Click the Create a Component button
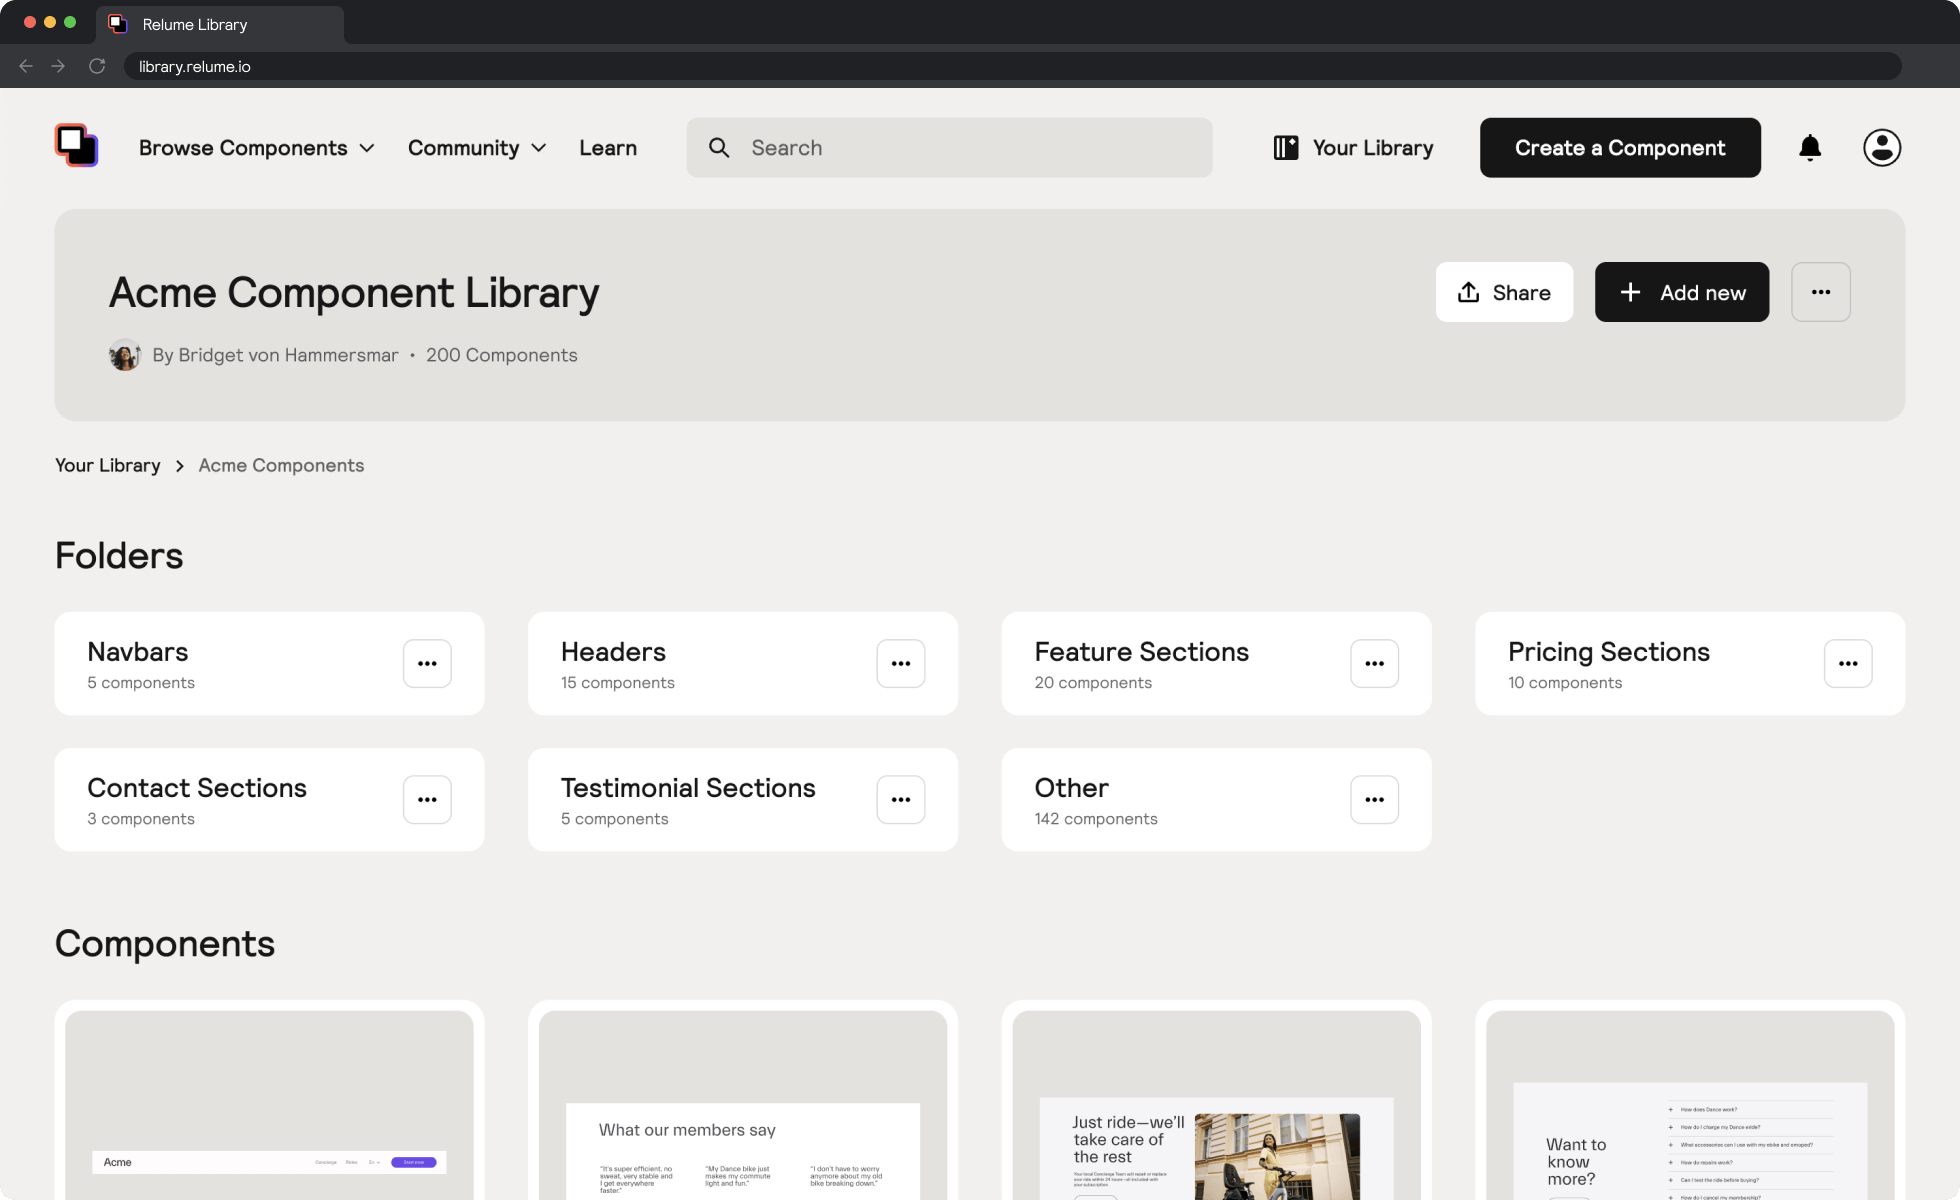Screen dimensions: 1960x1200 point(1620,147)
